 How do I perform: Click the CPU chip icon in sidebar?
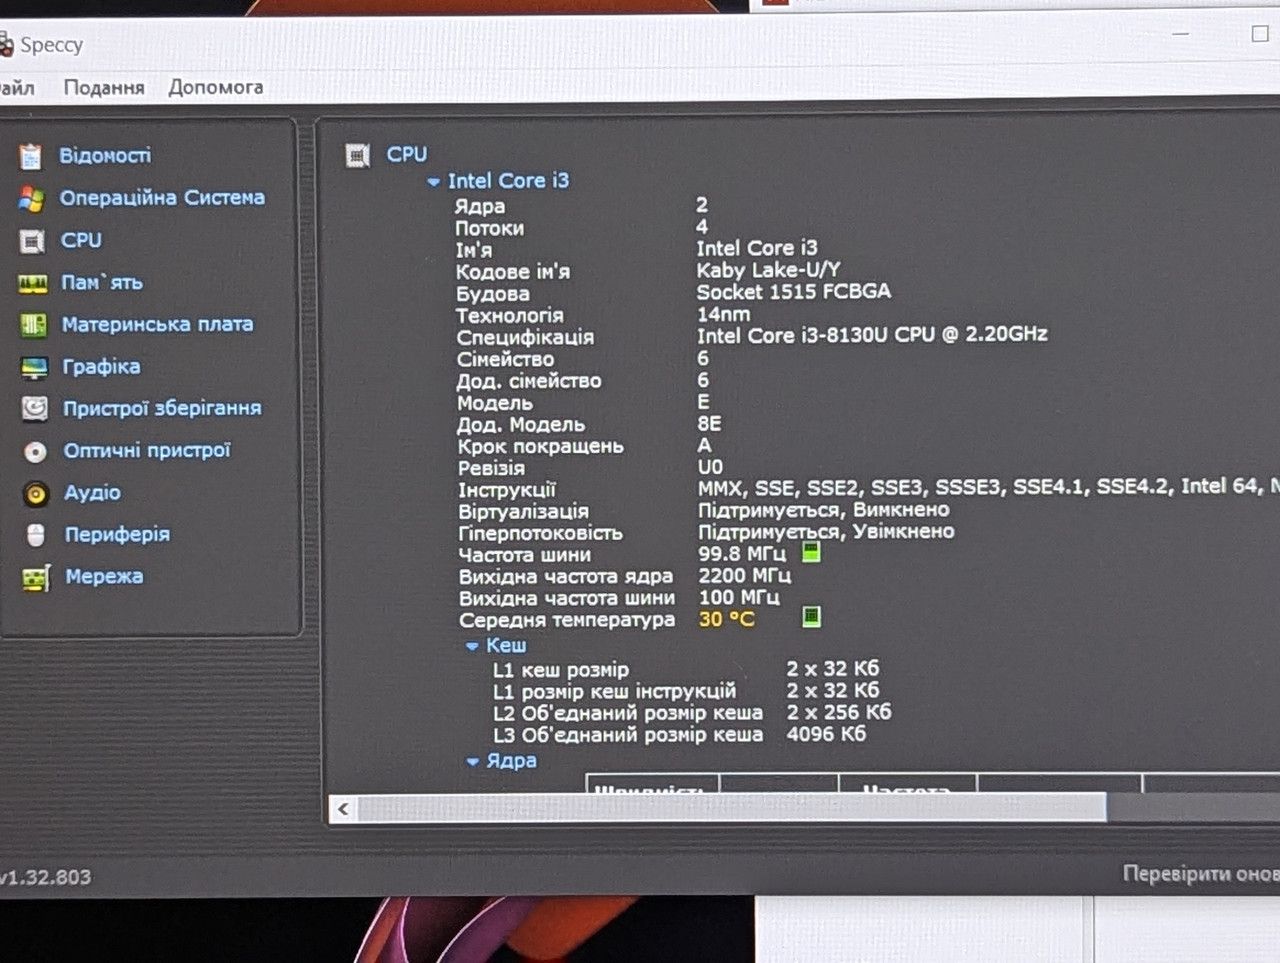point(32,241)
